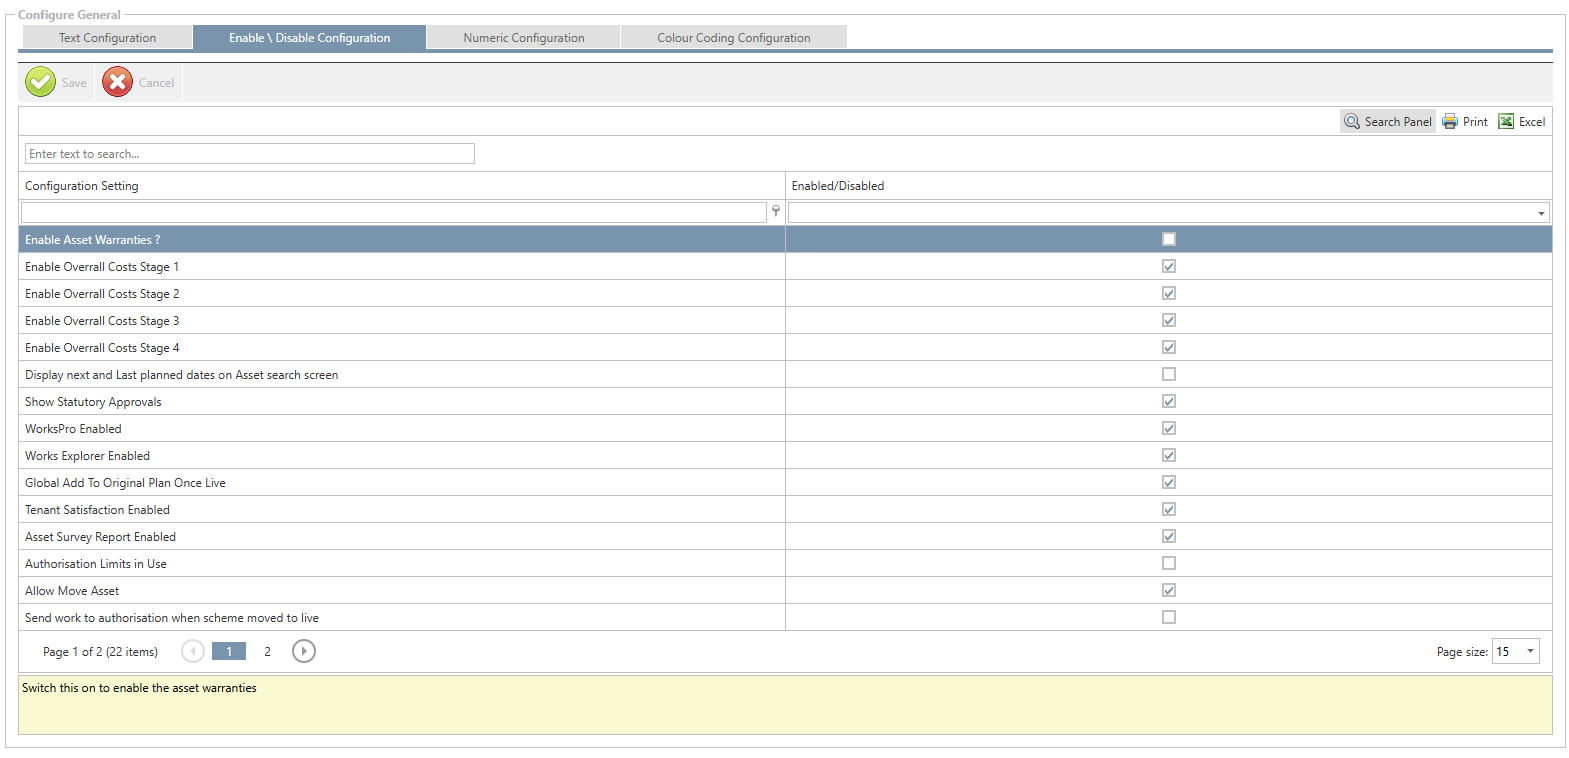This screenshot has width=1569, height=758.
Task: Open the Search Panel magnifier icon
Action: 1352,122
